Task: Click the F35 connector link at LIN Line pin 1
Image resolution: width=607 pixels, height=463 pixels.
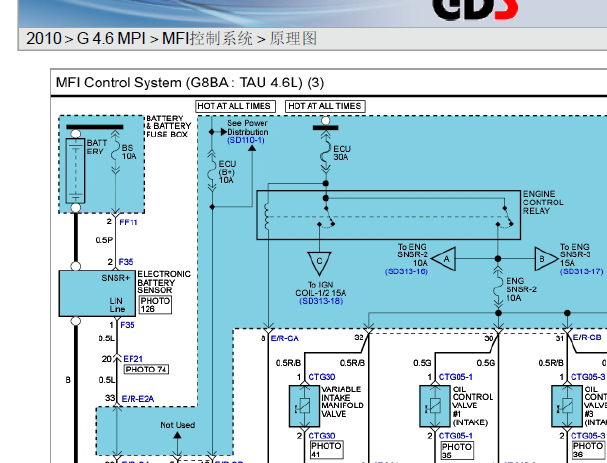Action: click(x=127, y=325)
